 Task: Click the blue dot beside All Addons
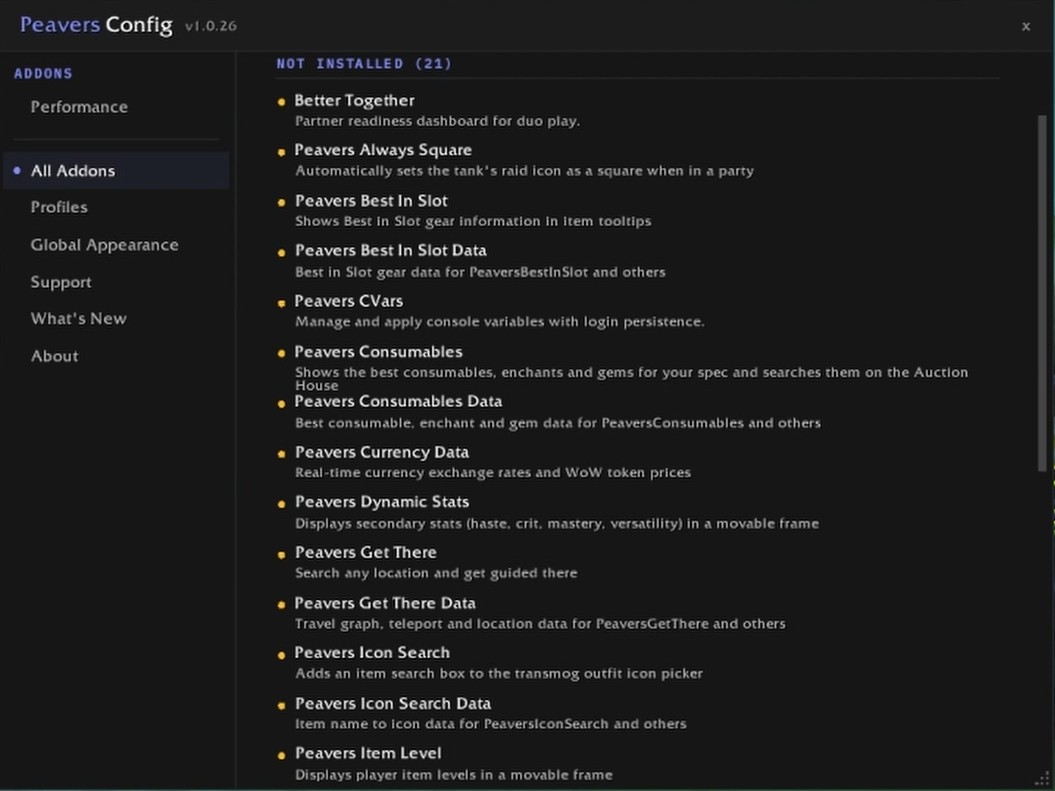tap(17, 170)
